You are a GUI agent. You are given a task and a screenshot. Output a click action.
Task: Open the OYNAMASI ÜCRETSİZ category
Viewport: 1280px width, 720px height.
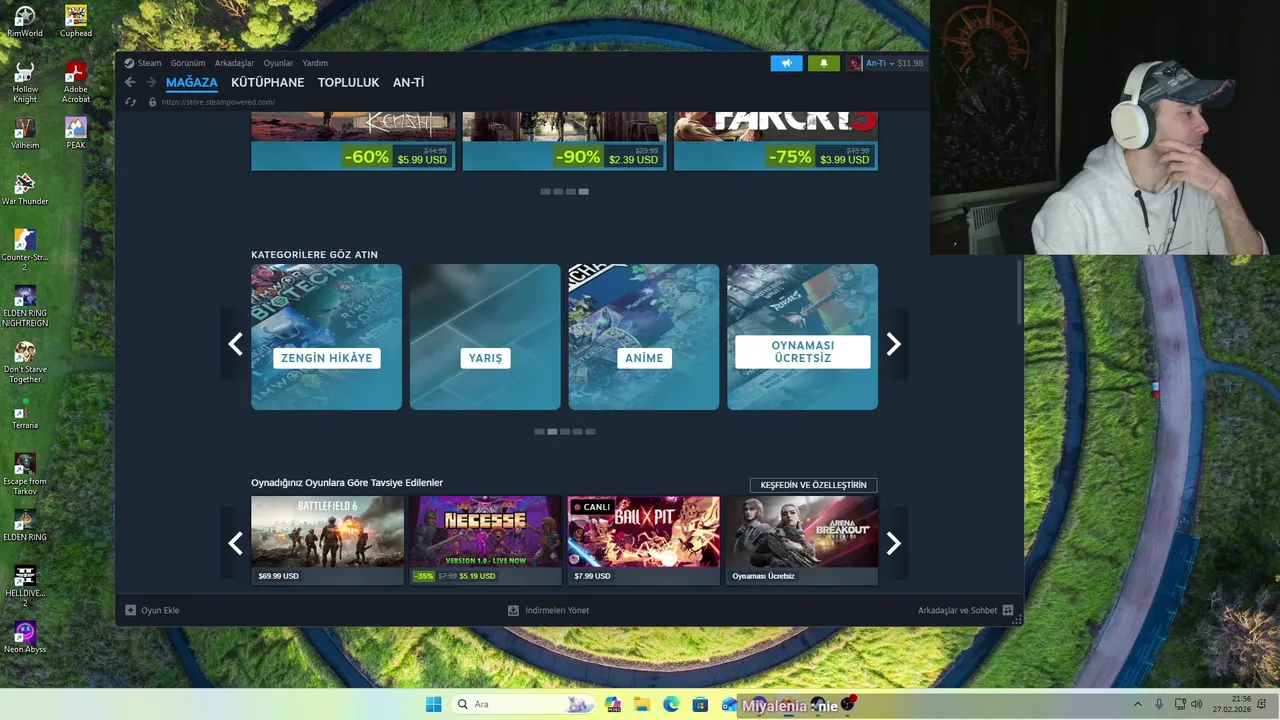(x=802, y=337)
